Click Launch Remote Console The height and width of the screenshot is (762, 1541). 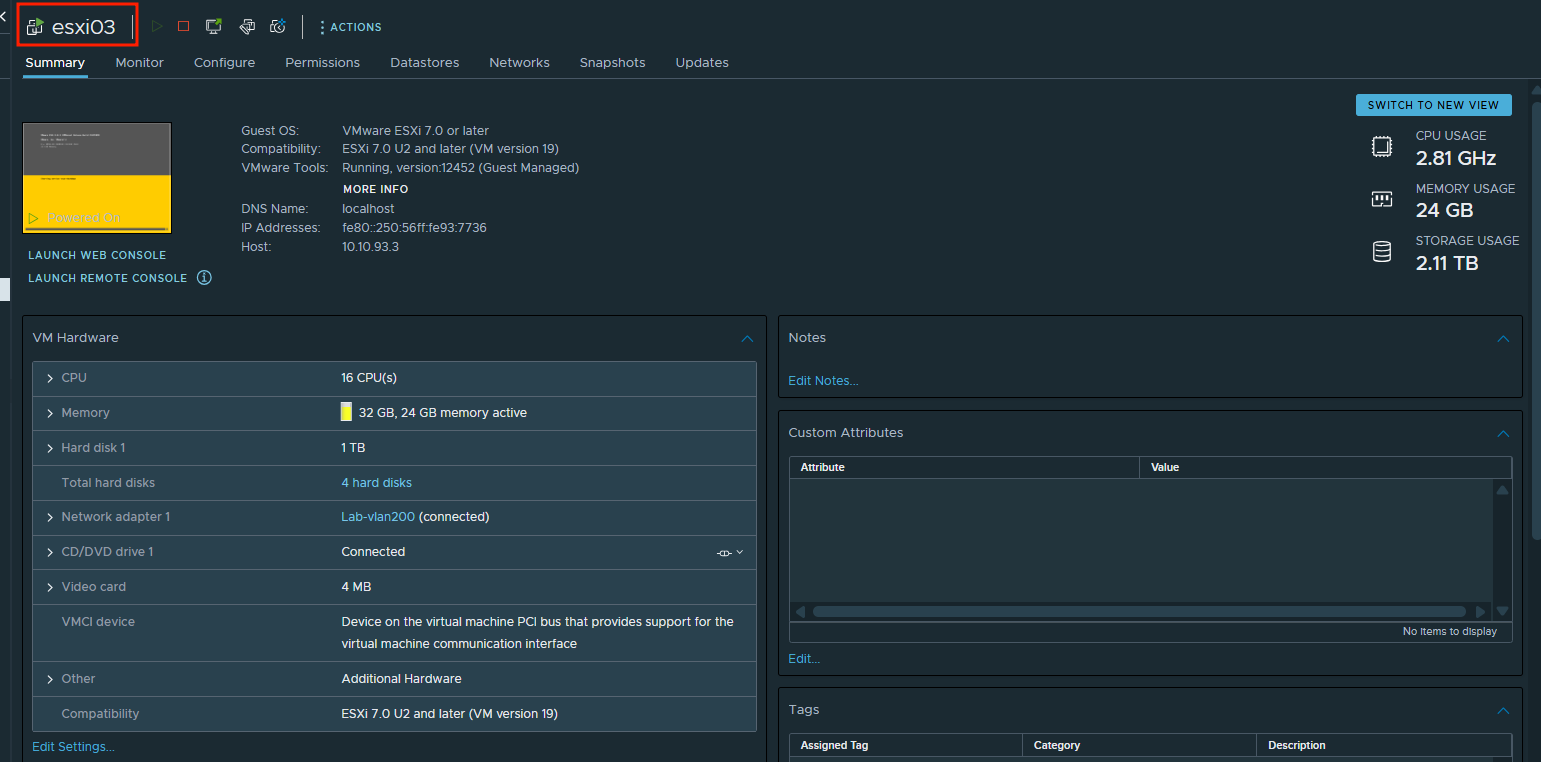(108, 278)
